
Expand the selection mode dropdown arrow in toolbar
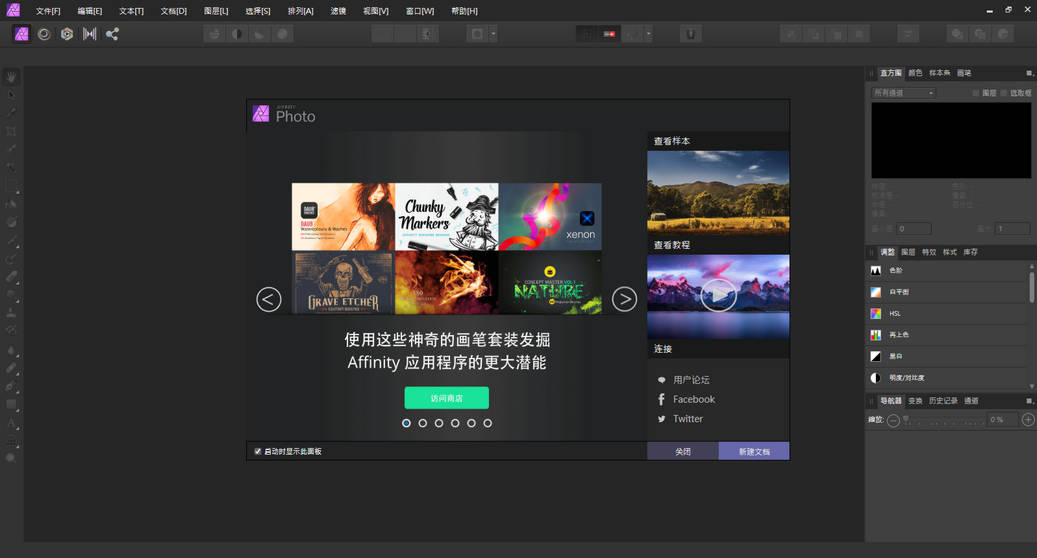(493, 34)
